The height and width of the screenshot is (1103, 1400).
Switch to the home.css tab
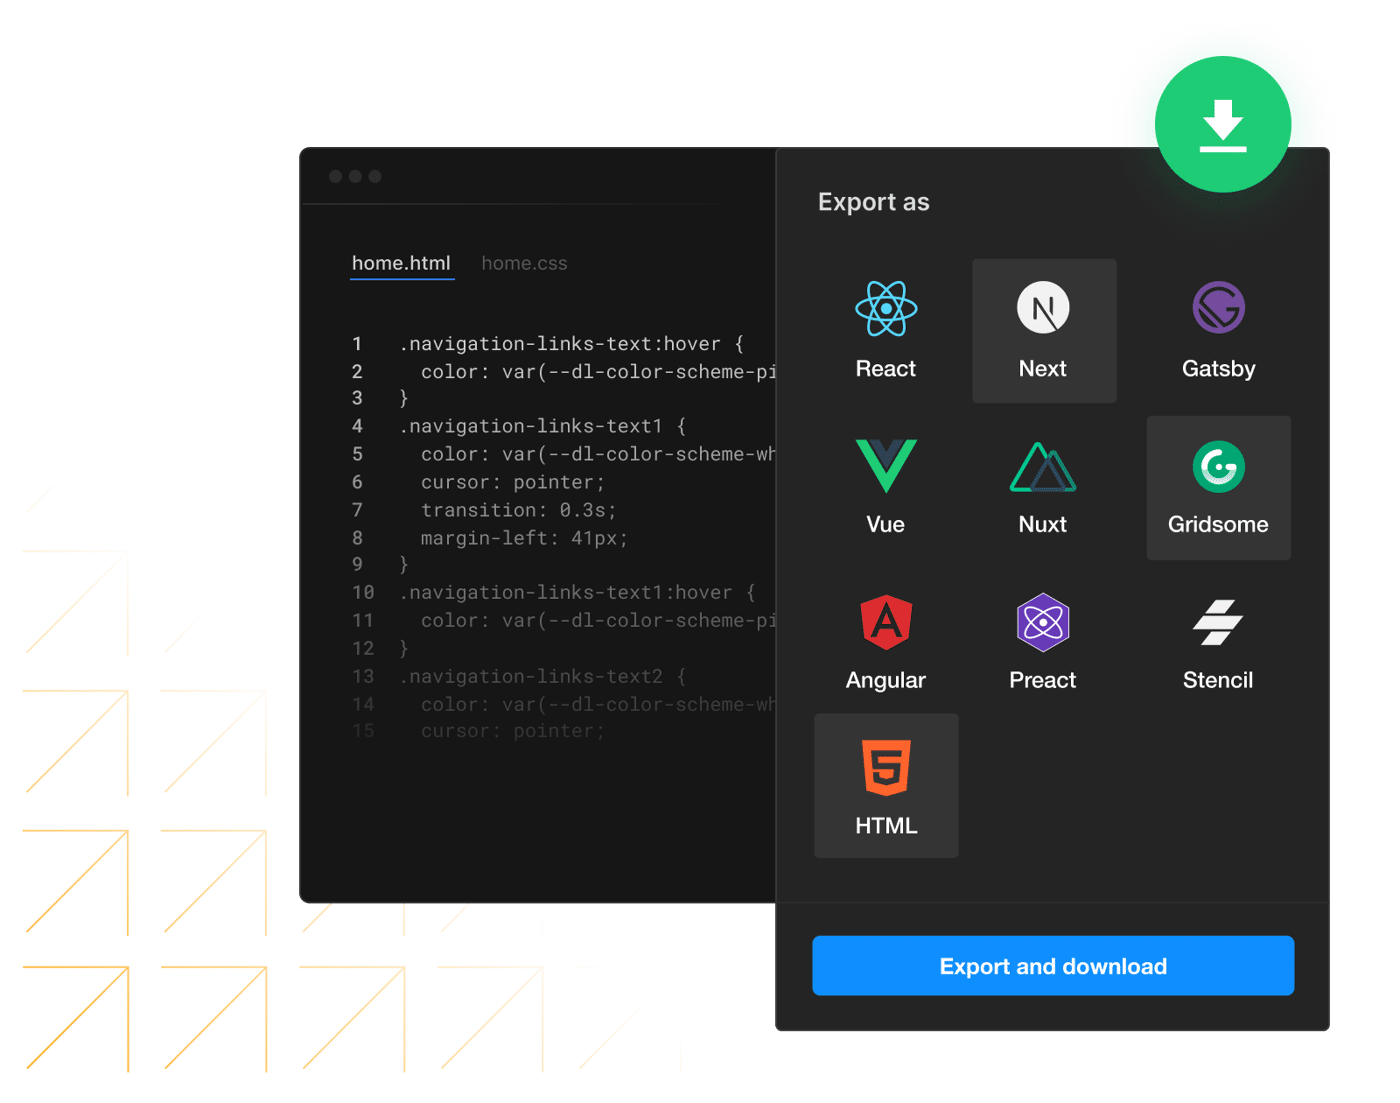(524, 263)
